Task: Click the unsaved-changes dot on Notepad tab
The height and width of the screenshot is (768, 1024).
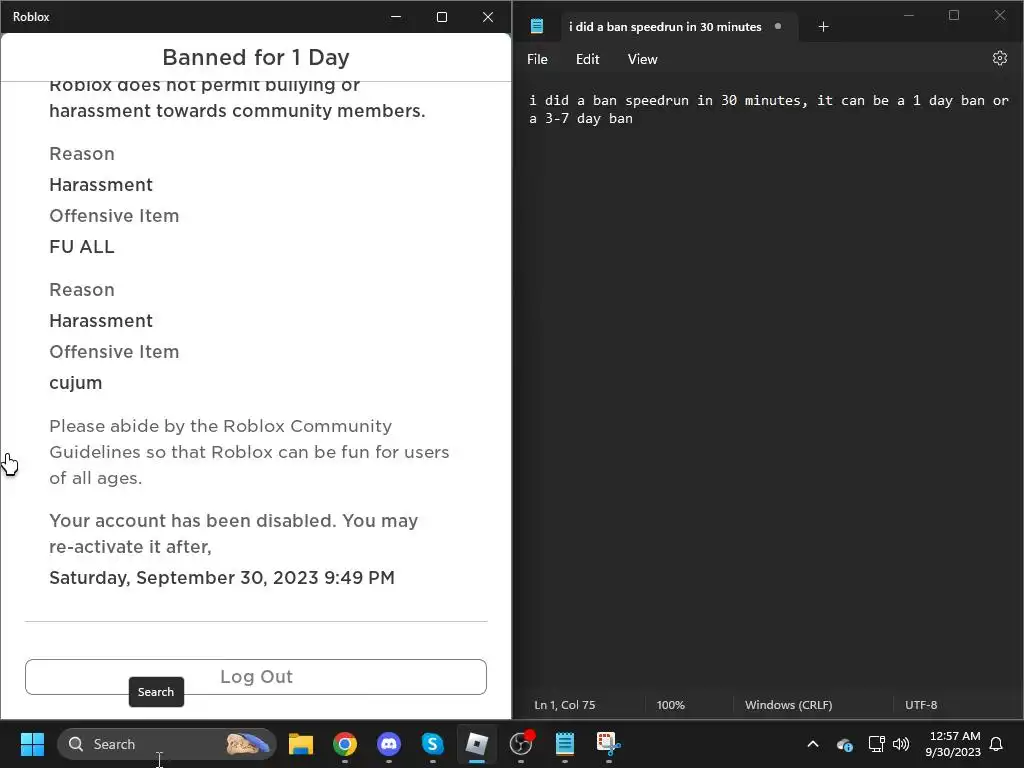Action: pos(778,26)
